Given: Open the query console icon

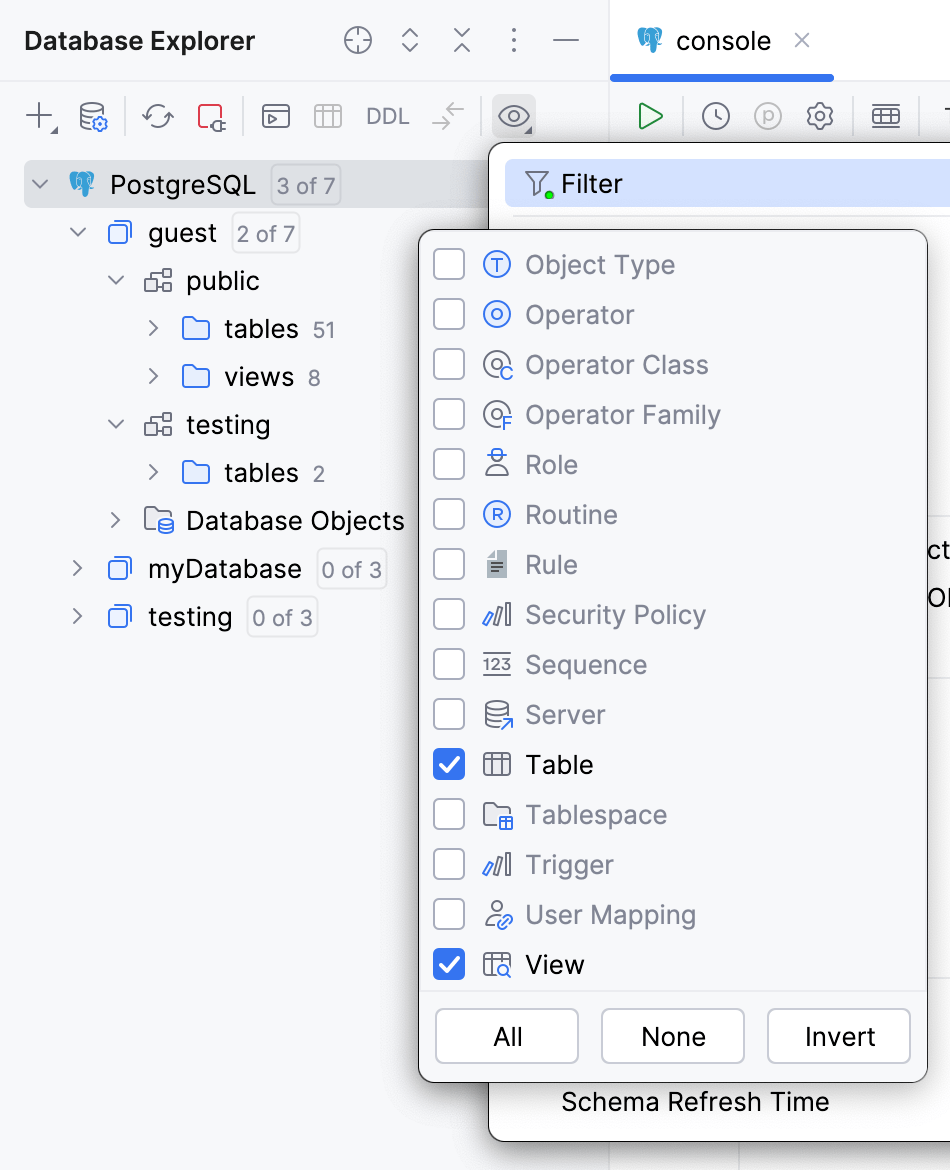Looking at the screenshot, I should tap(275, 116).
